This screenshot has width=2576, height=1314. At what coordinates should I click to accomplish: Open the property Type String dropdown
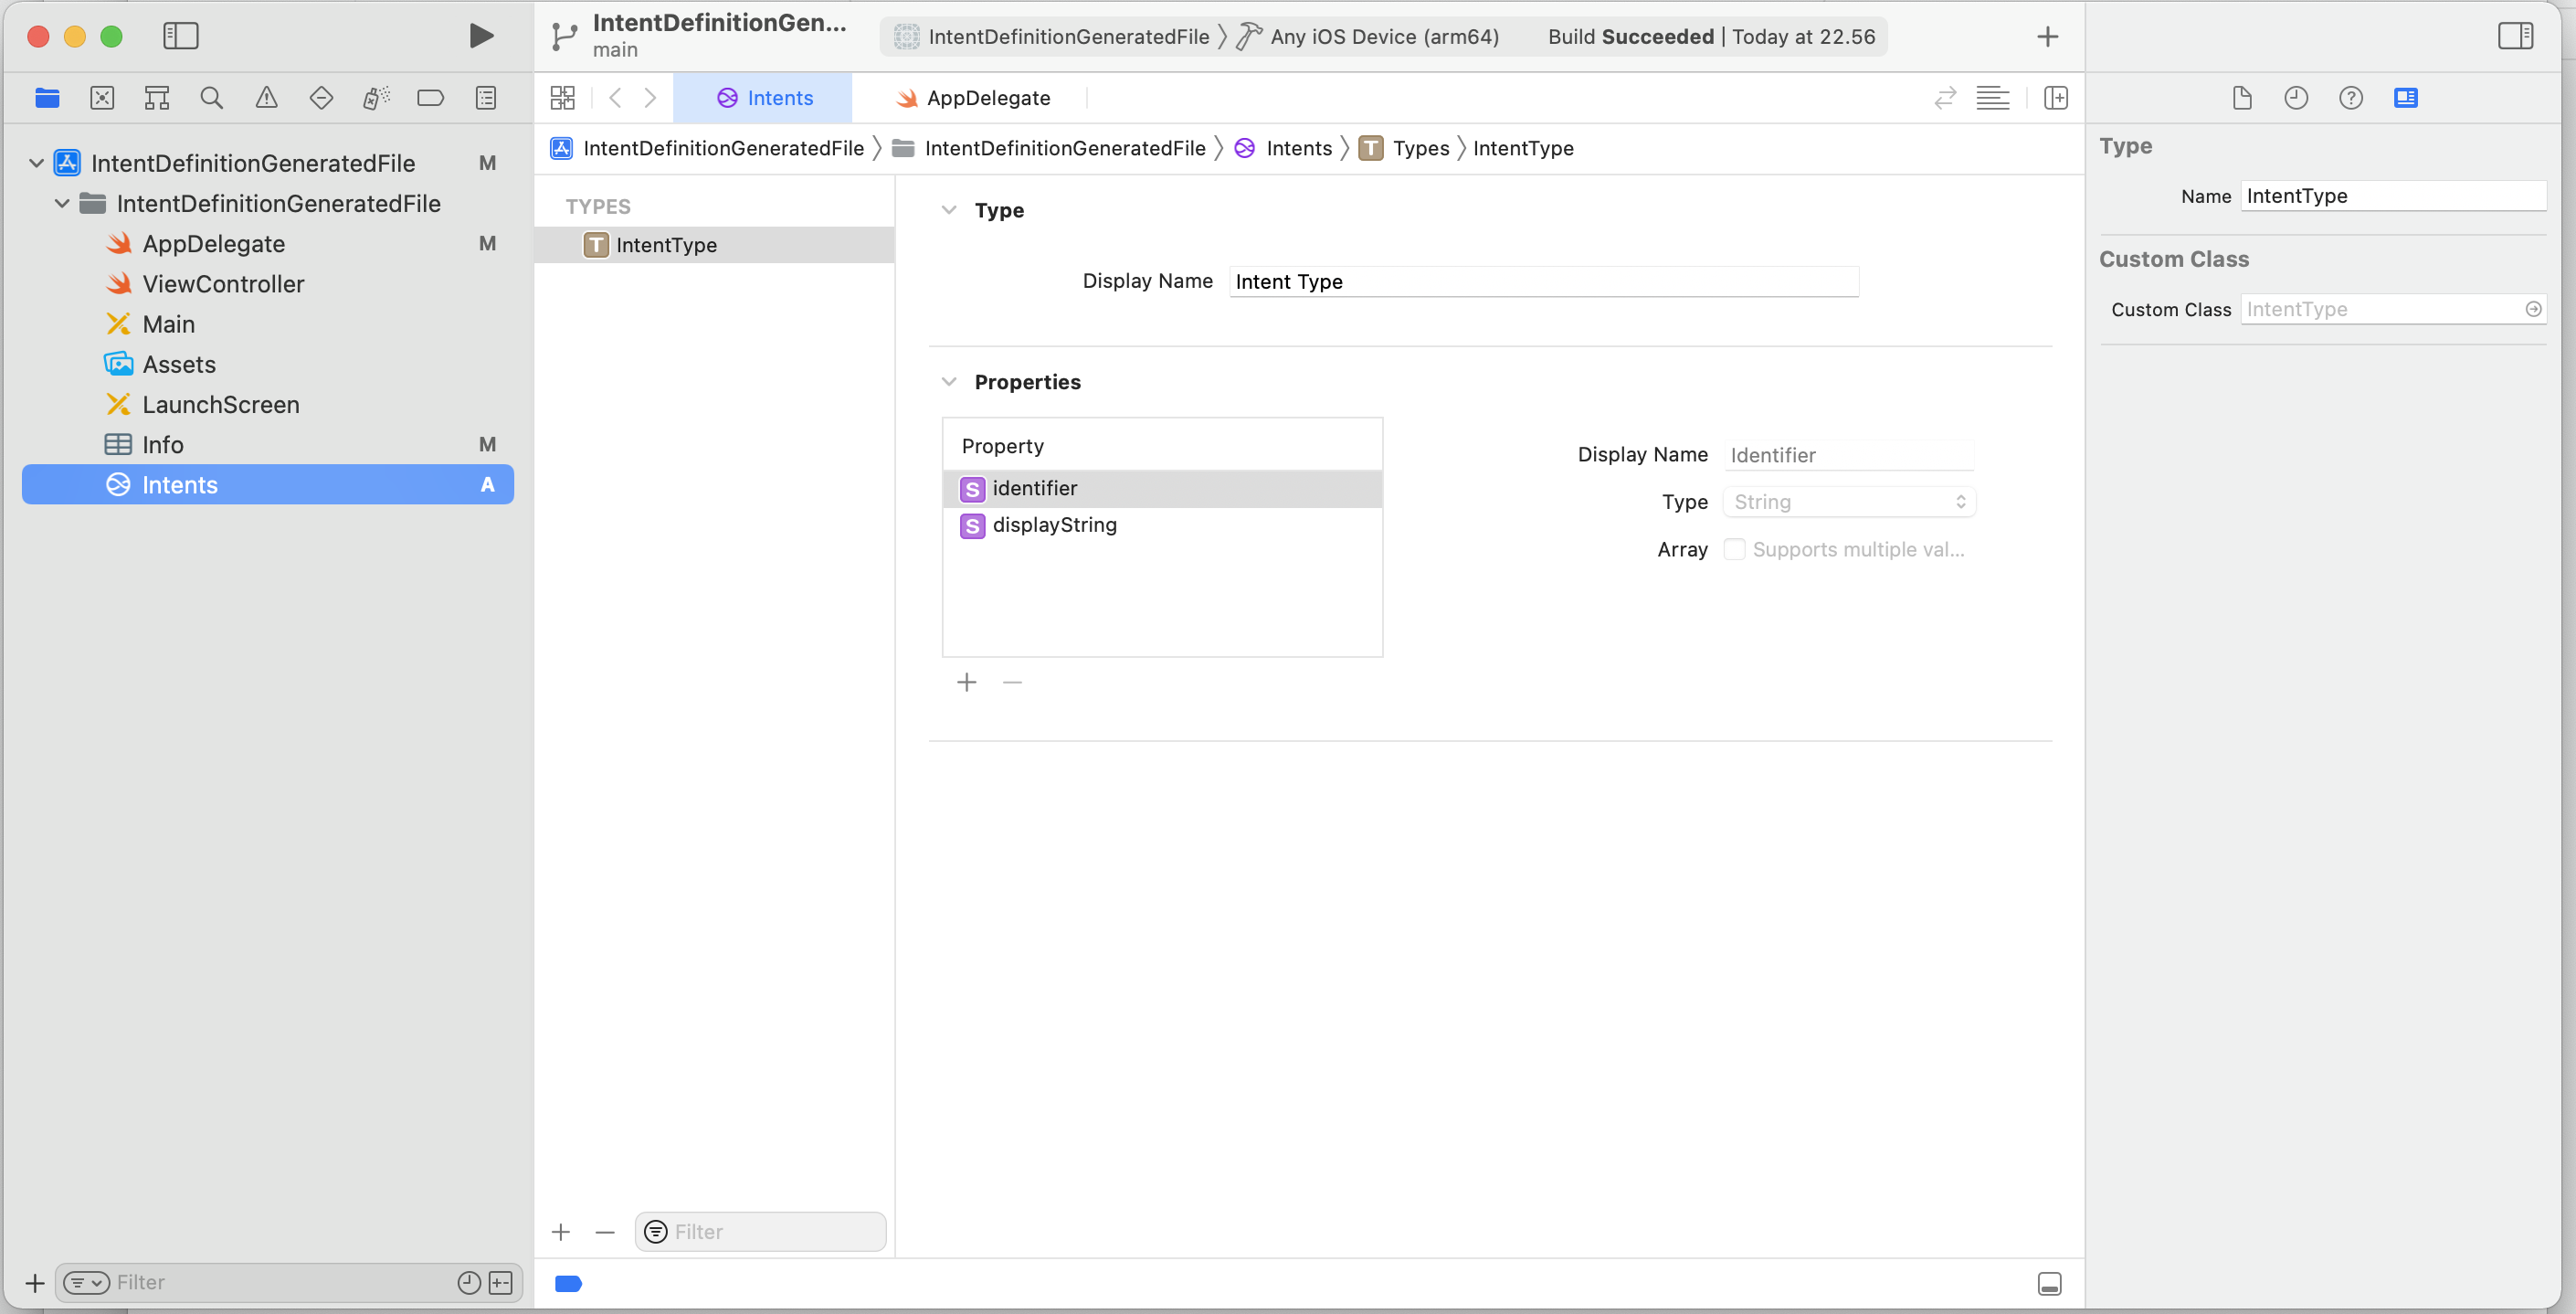(1849, 502)
